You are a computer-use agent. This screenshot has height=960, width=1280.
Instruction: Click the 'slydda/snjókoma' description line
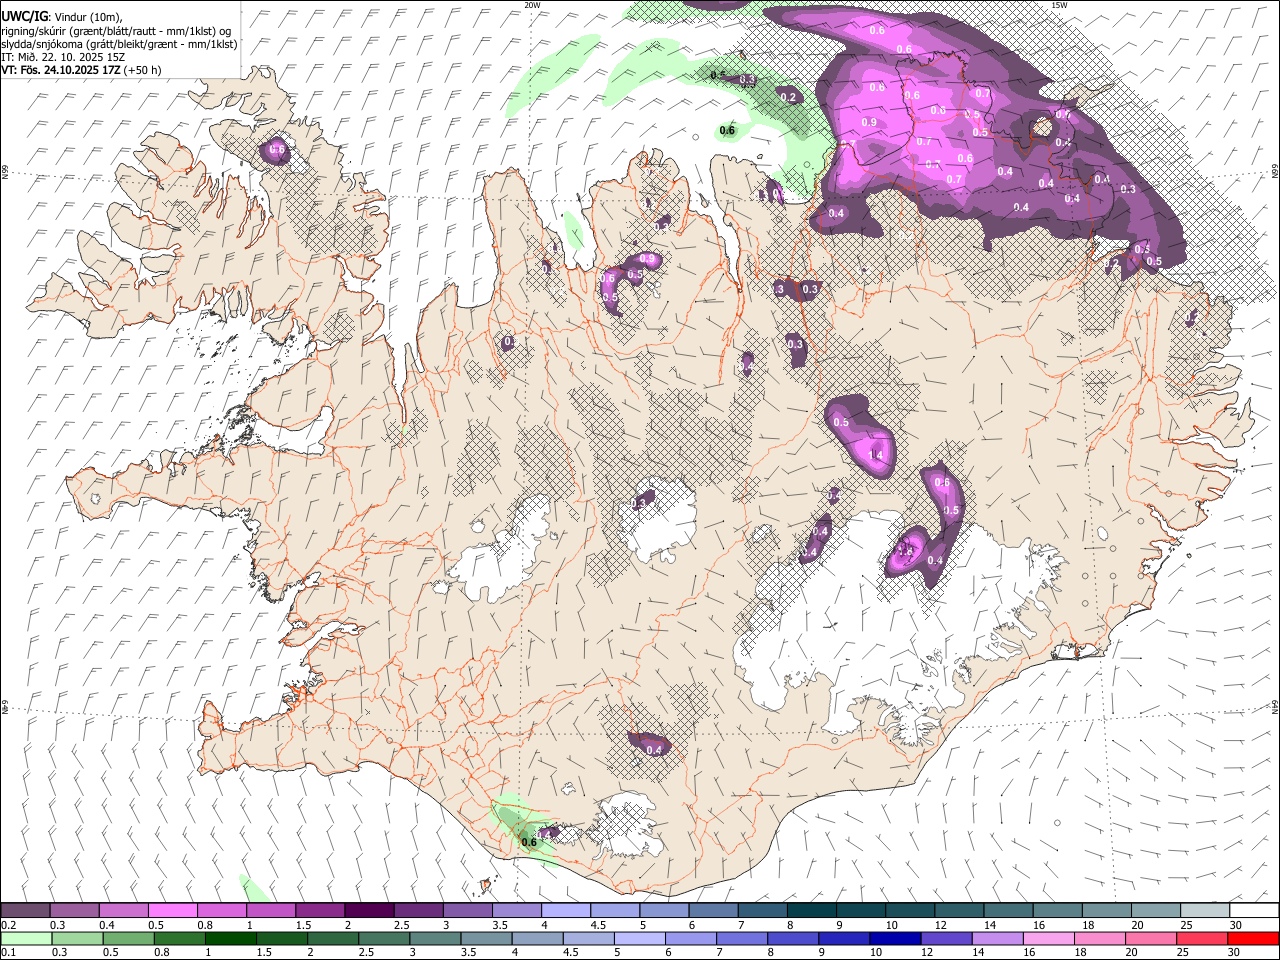tap(119, 44)
